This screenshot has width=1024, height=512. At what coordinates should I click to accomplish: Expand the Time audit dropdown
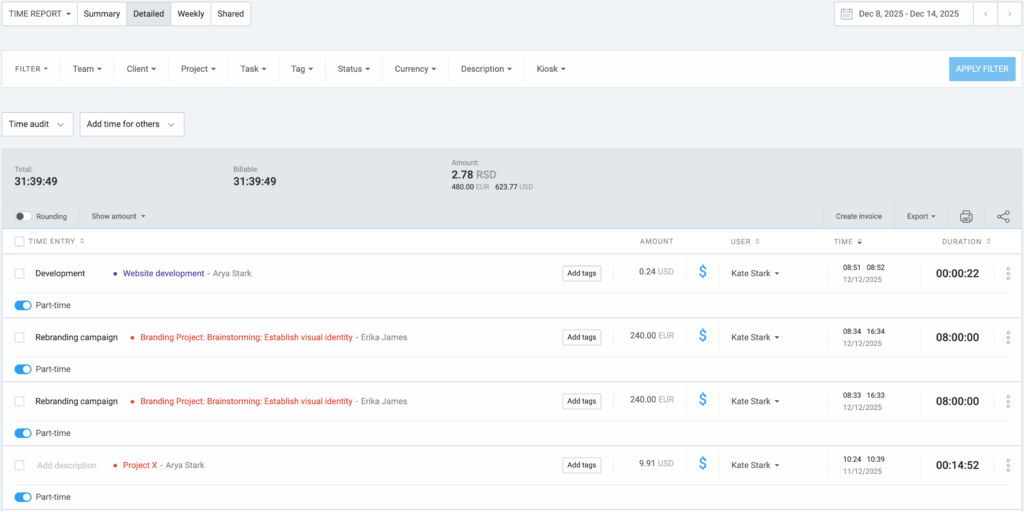point(38,124)
